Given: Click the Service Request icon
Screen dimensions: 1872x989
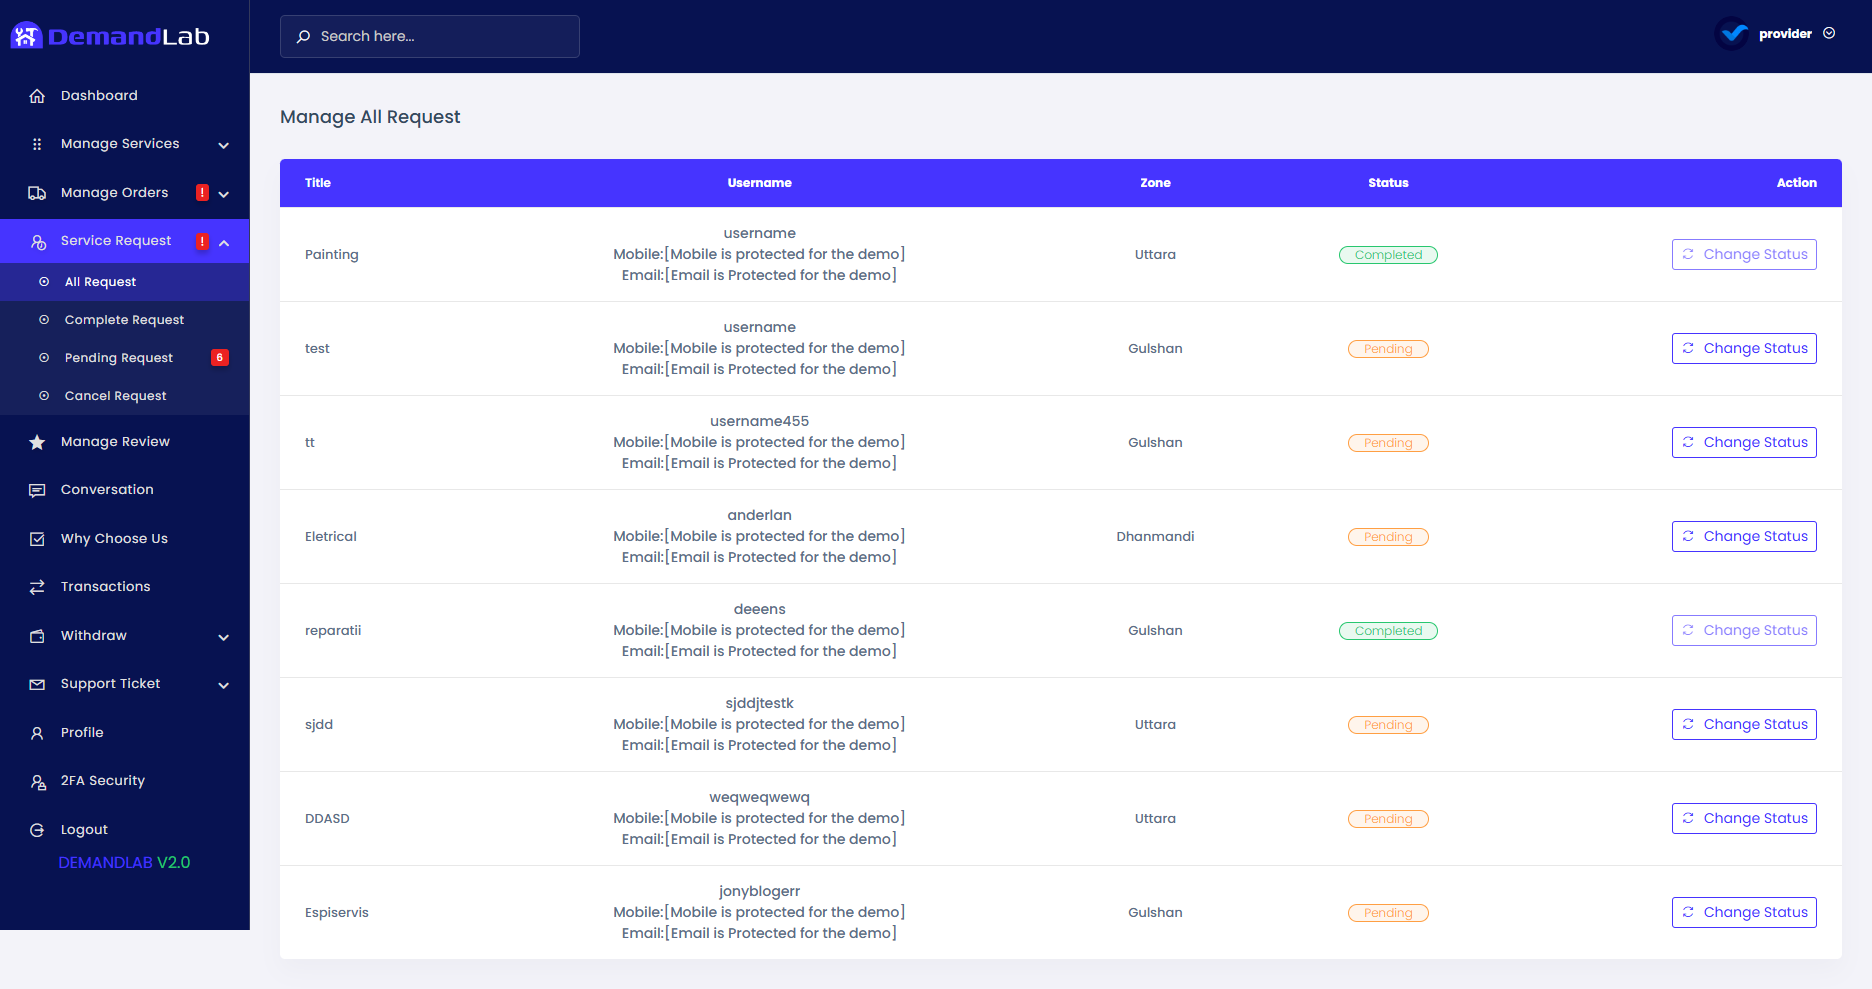Looking at the screenshot, I should [x=37, y=240].
